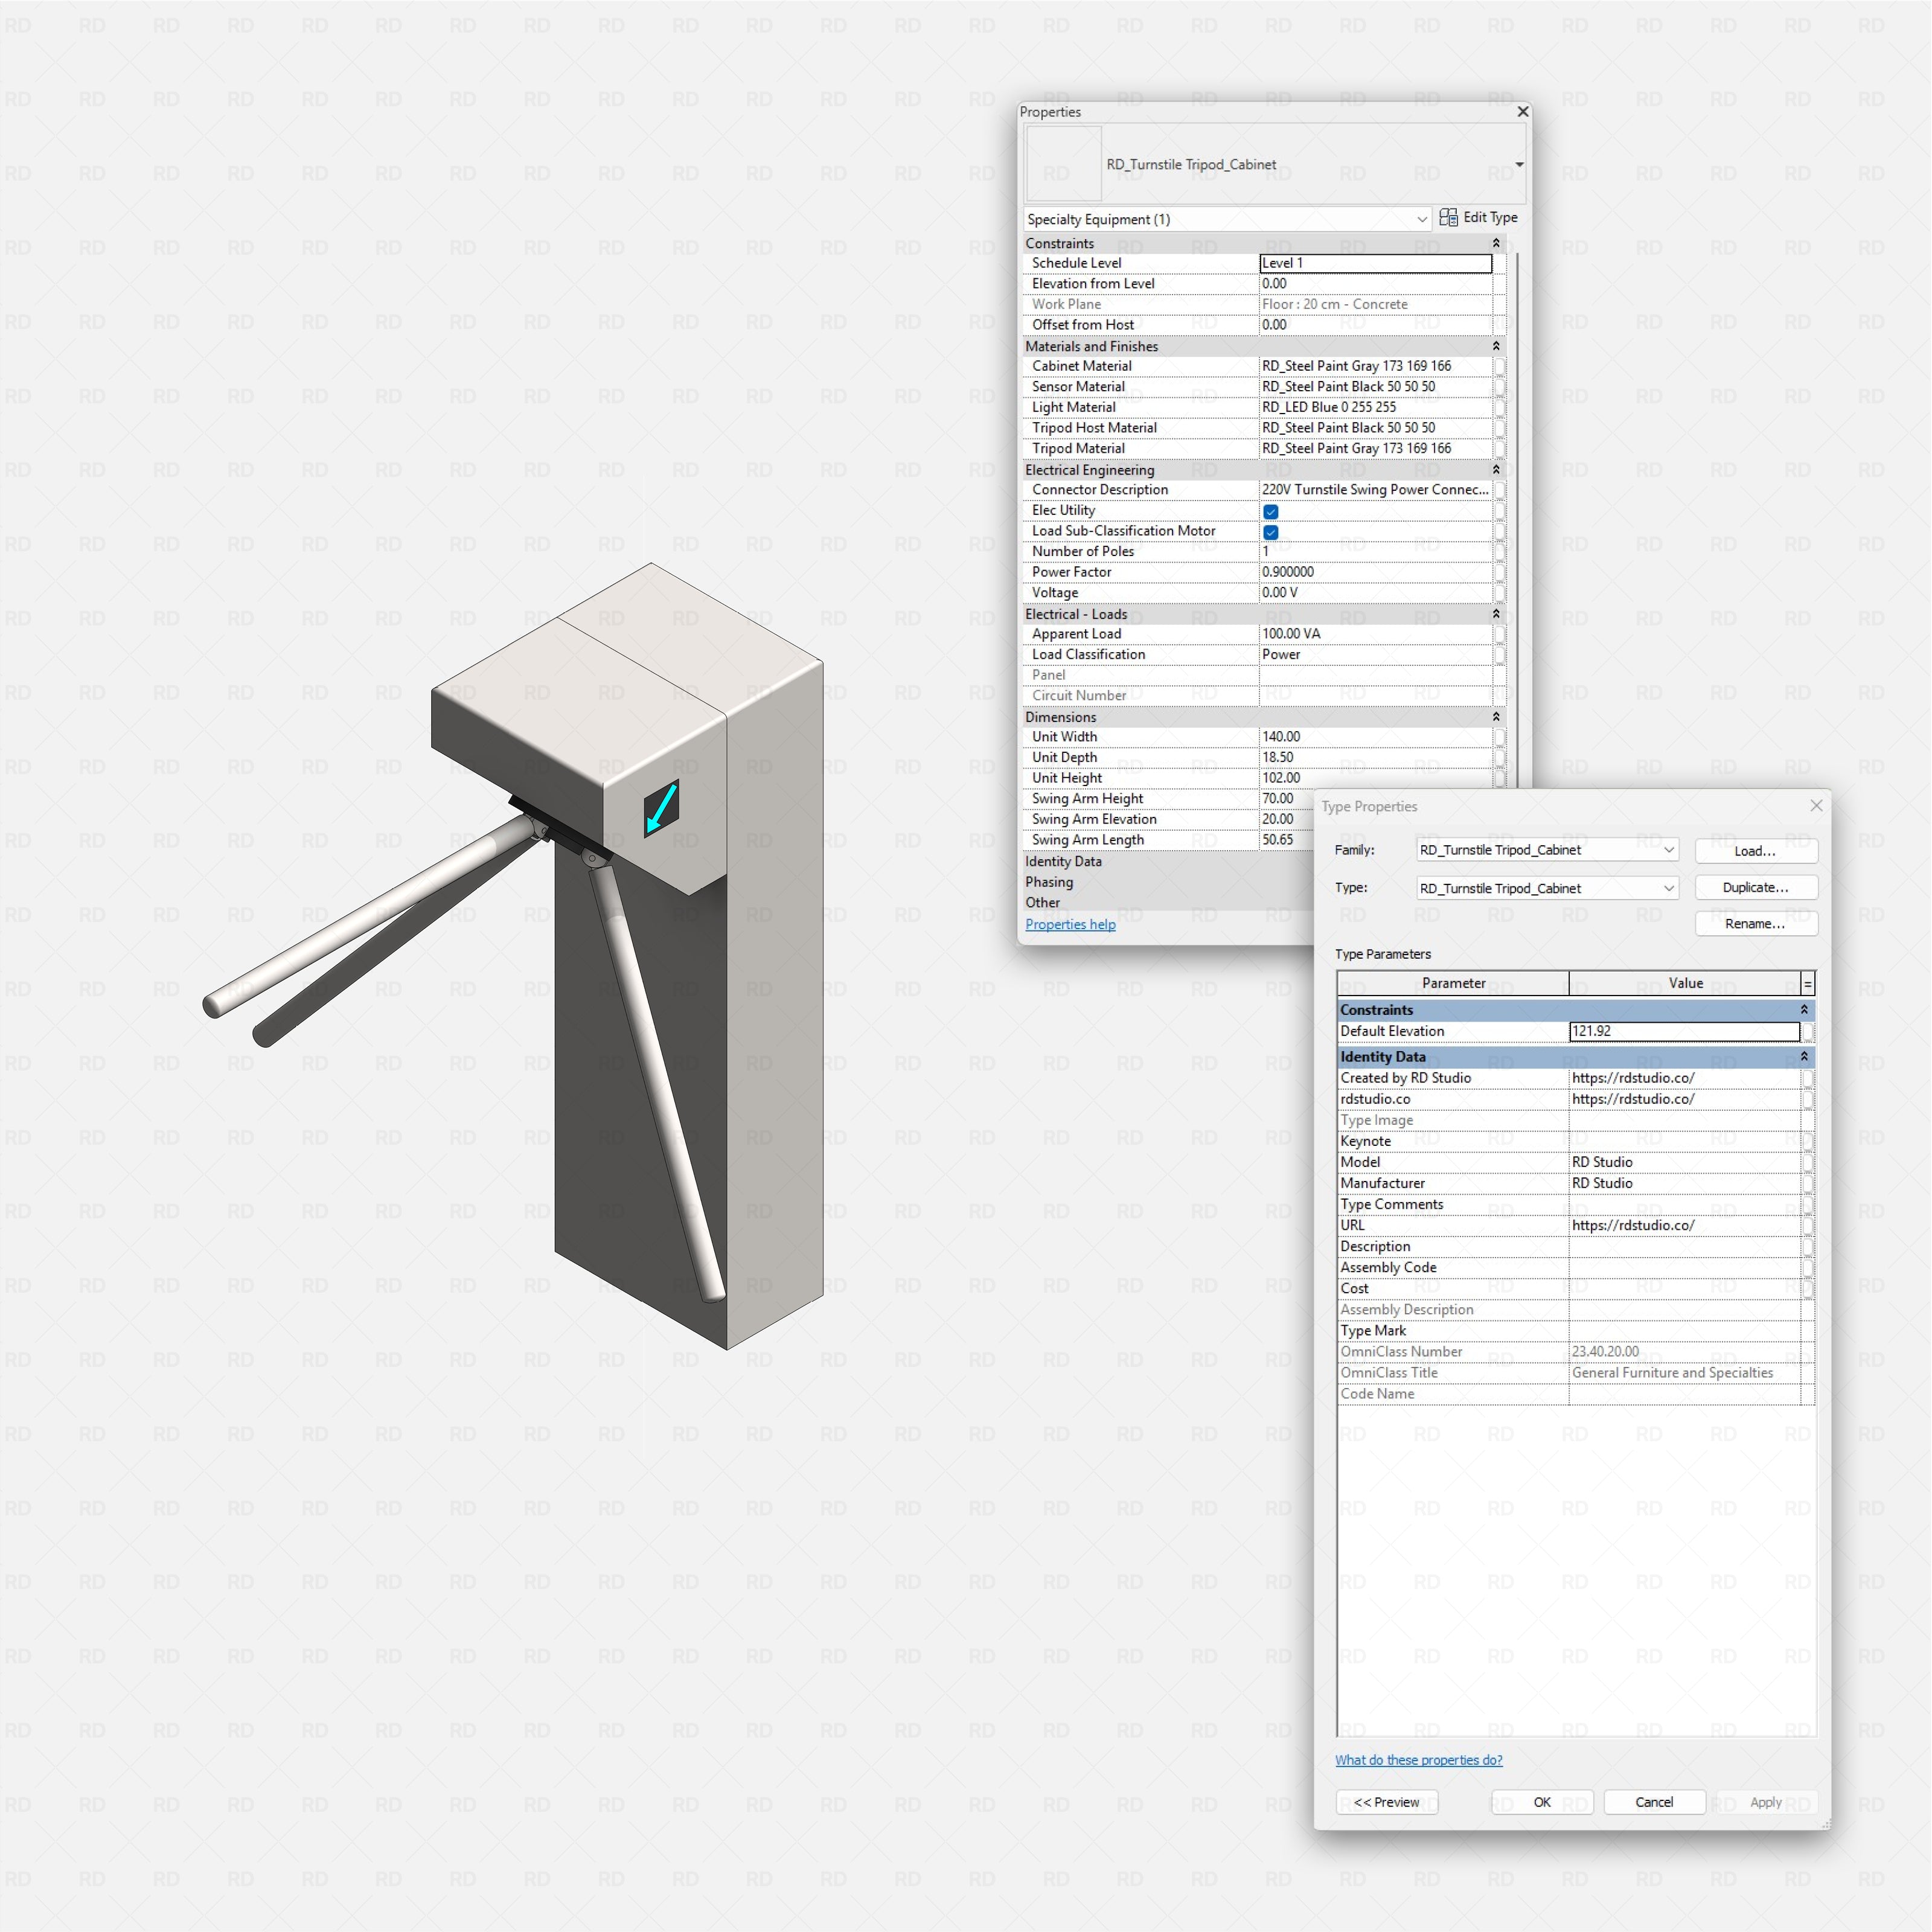Click associate button beside Created by RD Studio
Viewport: 1932px width, 1932px height.
tap(1807, 1078)
